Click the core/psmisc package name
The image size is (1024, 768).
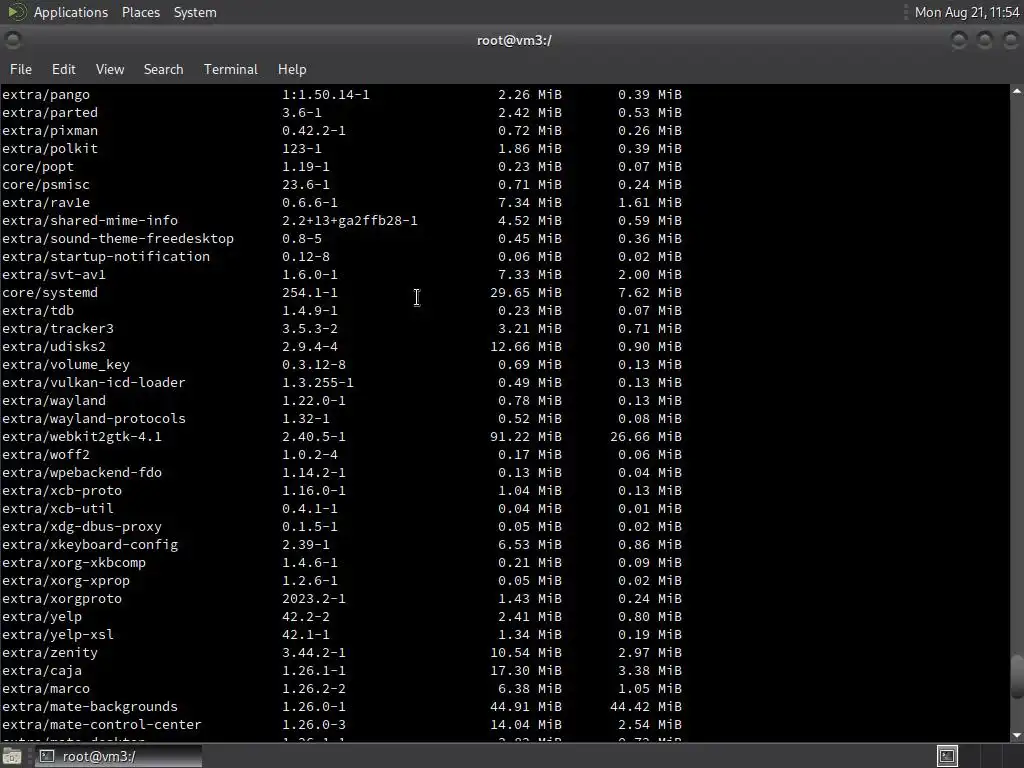[46, 185]
